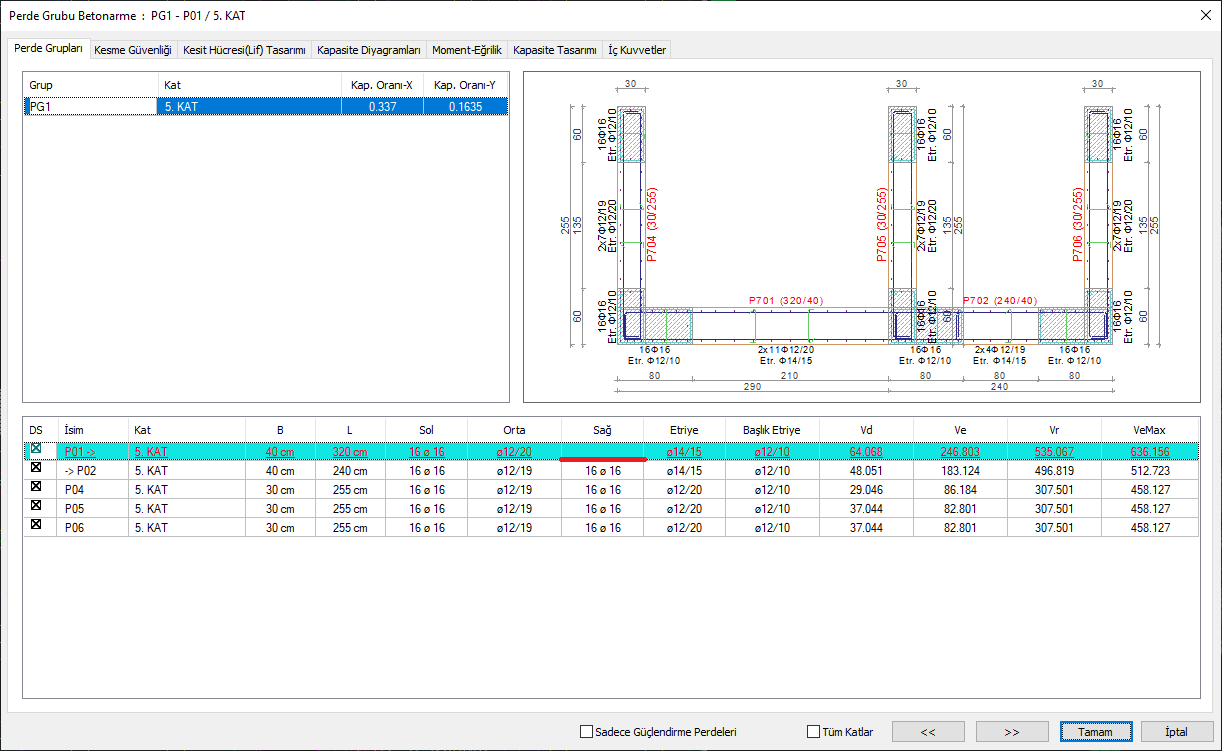Viewport: 1222px width, 751px height.
Task: Open the Kapasite Diyagramları tab
Action: point(368,50)
